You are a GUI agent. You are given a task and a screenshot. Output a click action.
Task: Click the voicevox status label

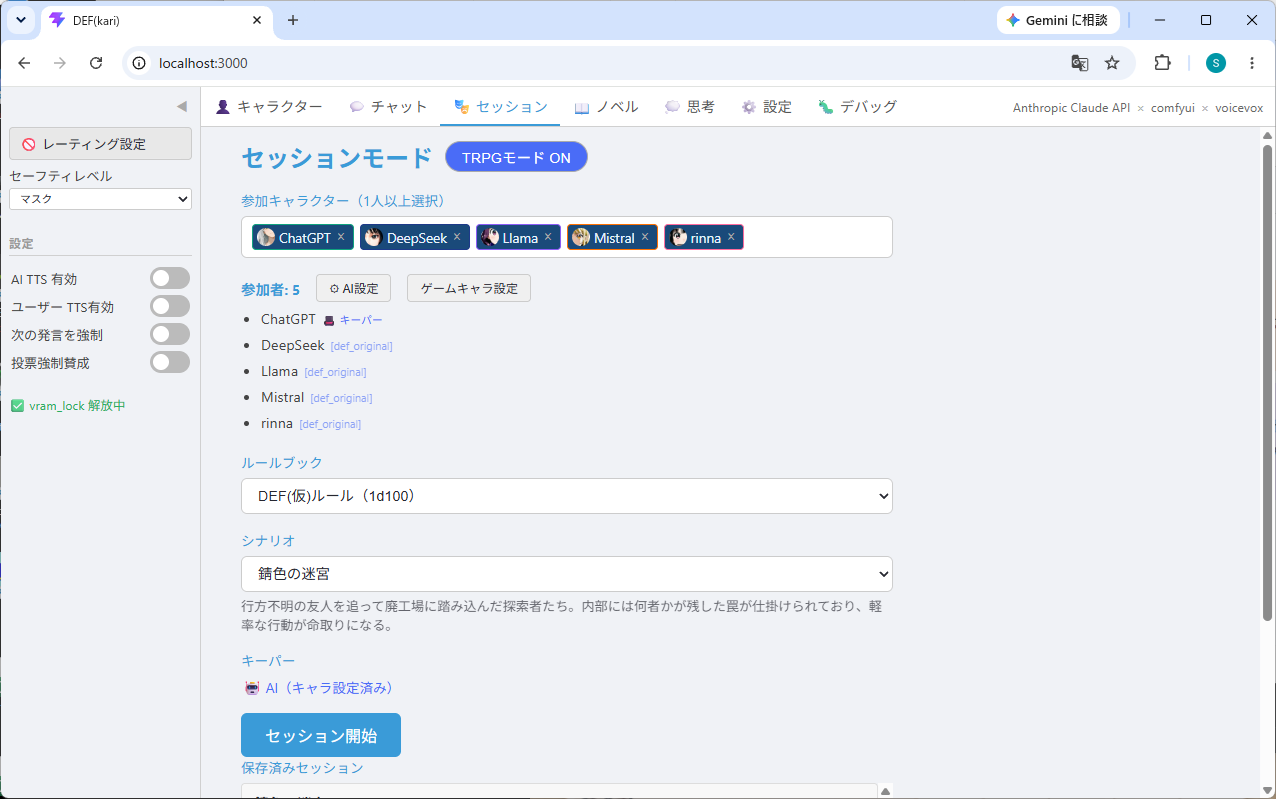(x=1239, y=108)
